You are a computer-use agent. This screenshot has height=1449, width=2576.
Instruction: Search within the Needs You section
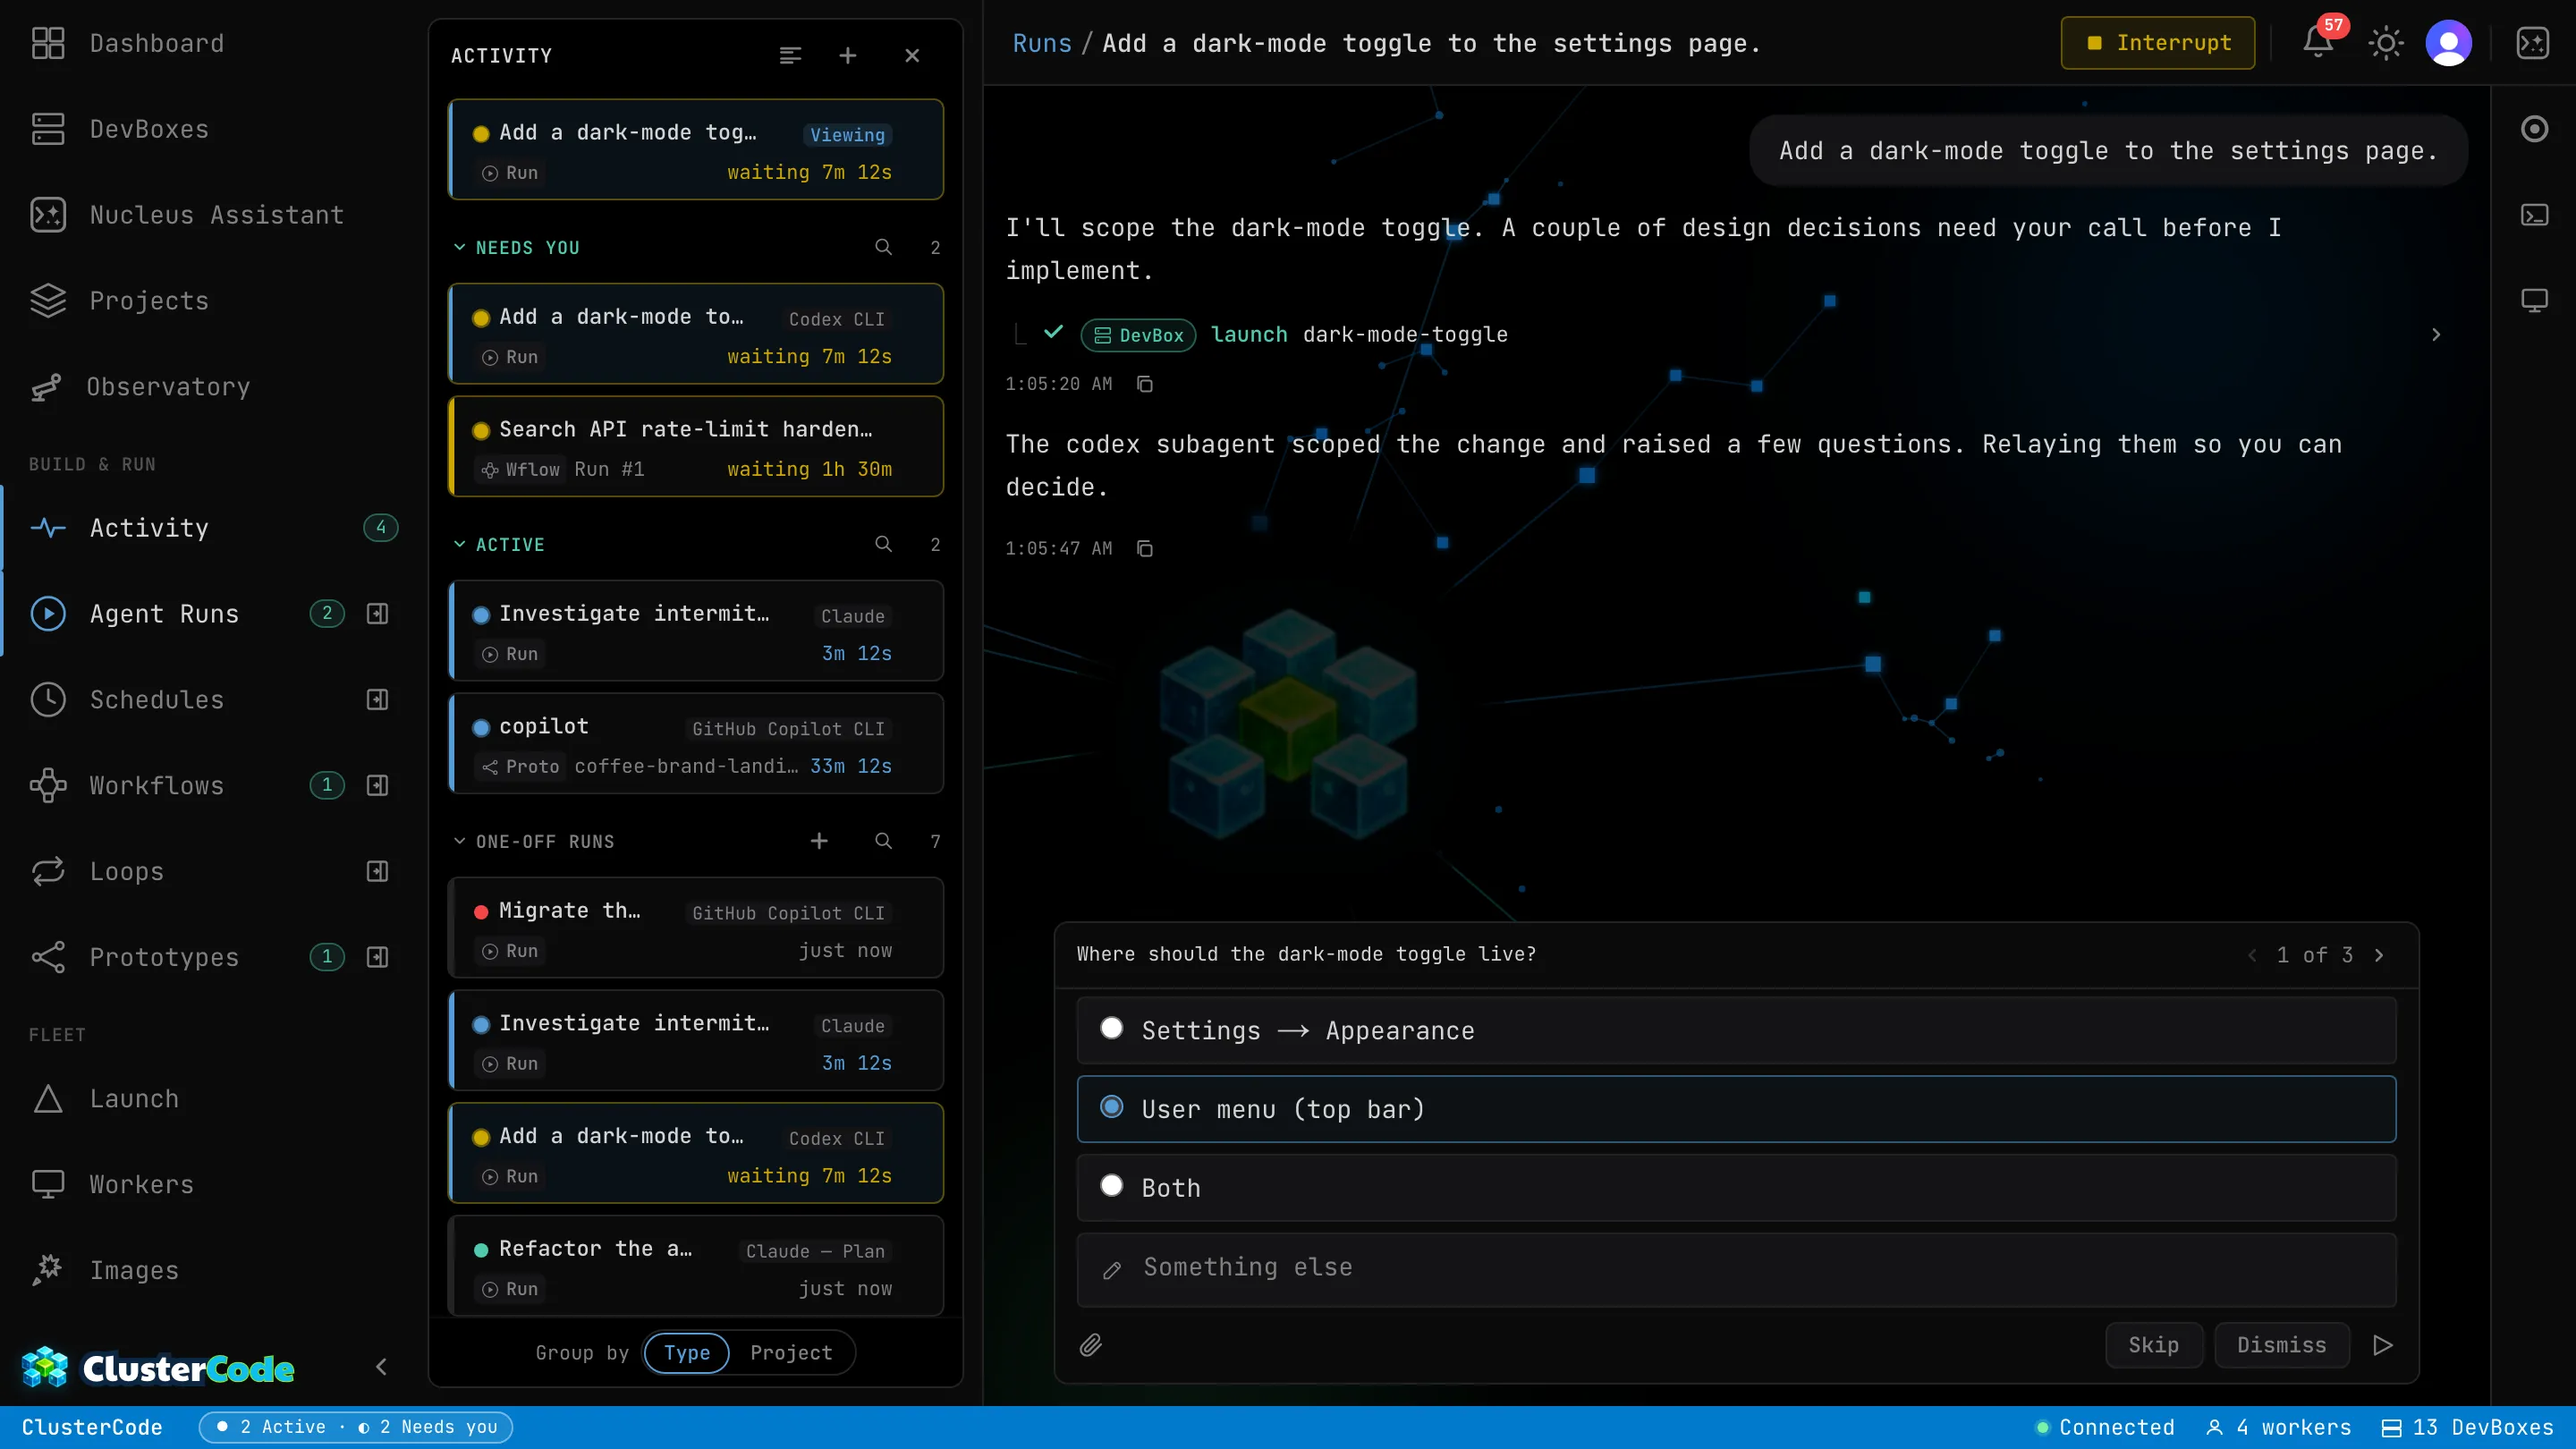(883, 247)
